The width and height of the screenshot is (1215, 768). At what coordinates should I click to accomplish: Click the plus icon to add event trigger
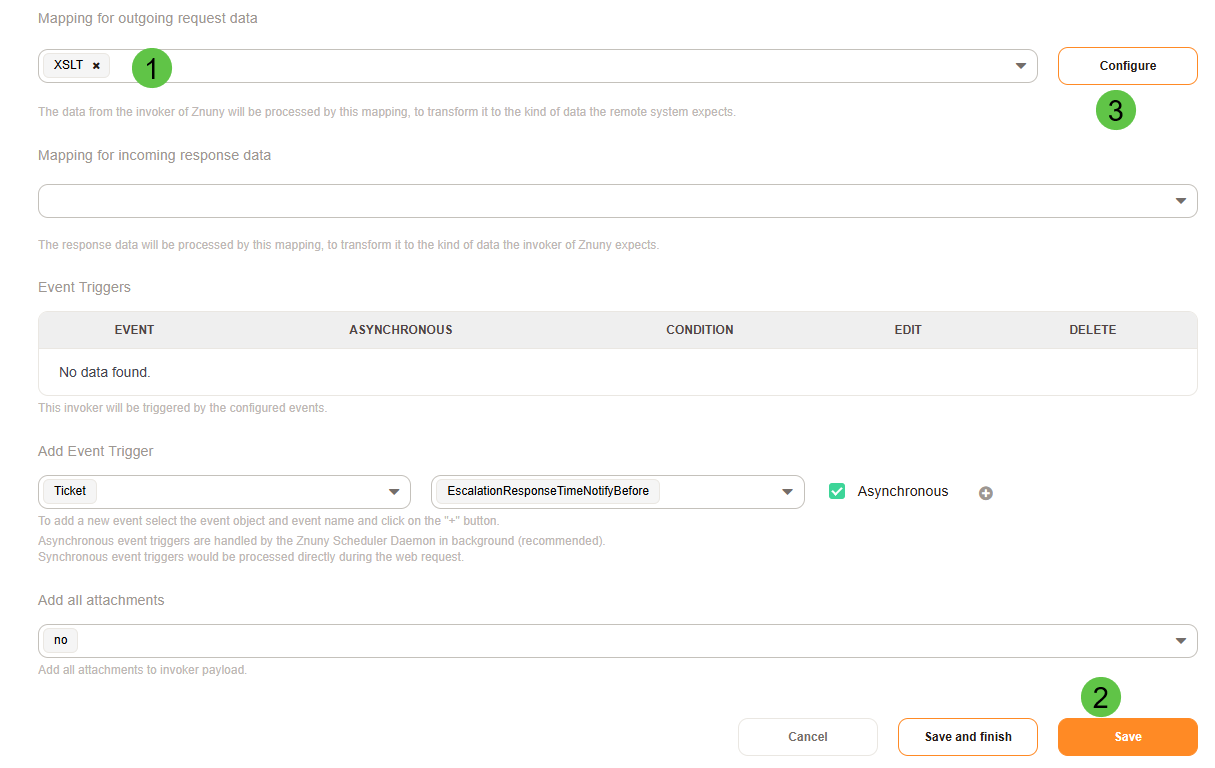pos(985,493)
